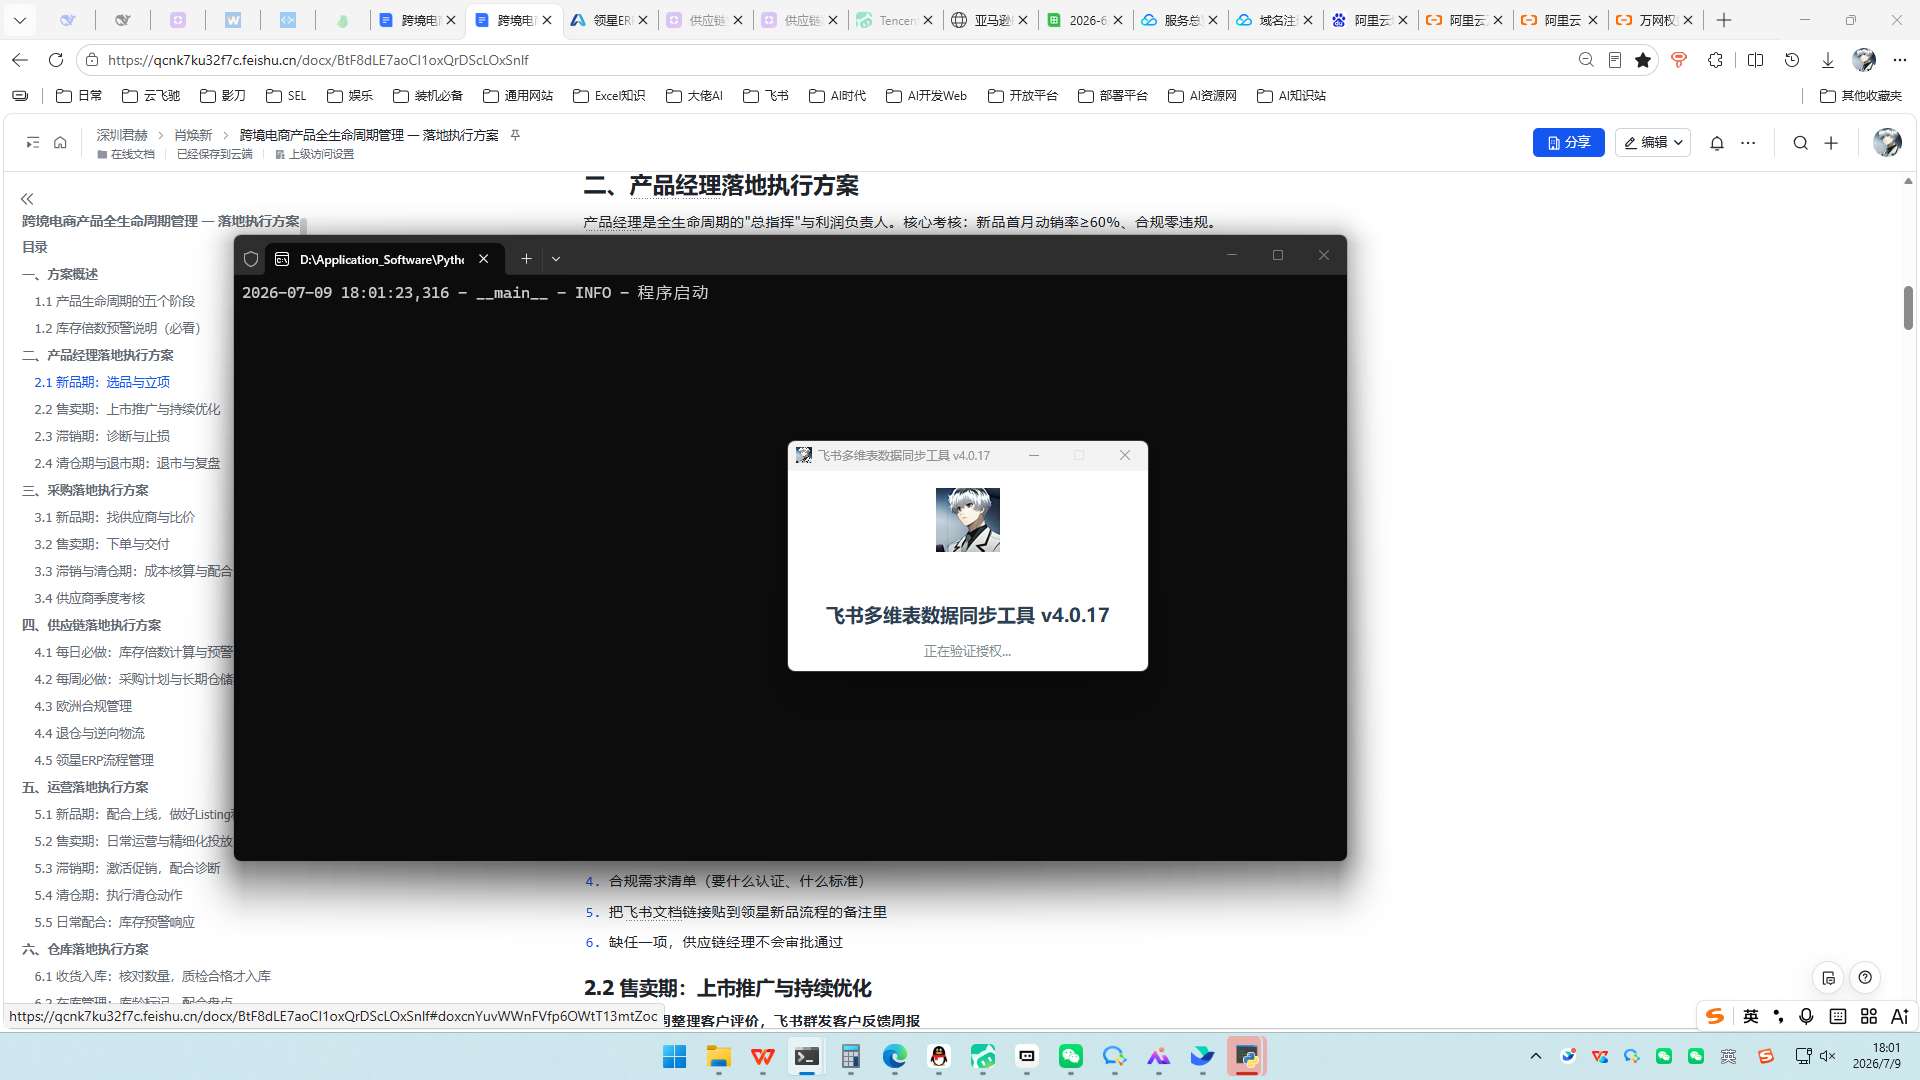Open the 日常 bookmarks folder
This screenshot has height=1080, width=1920.
[79, 96]
